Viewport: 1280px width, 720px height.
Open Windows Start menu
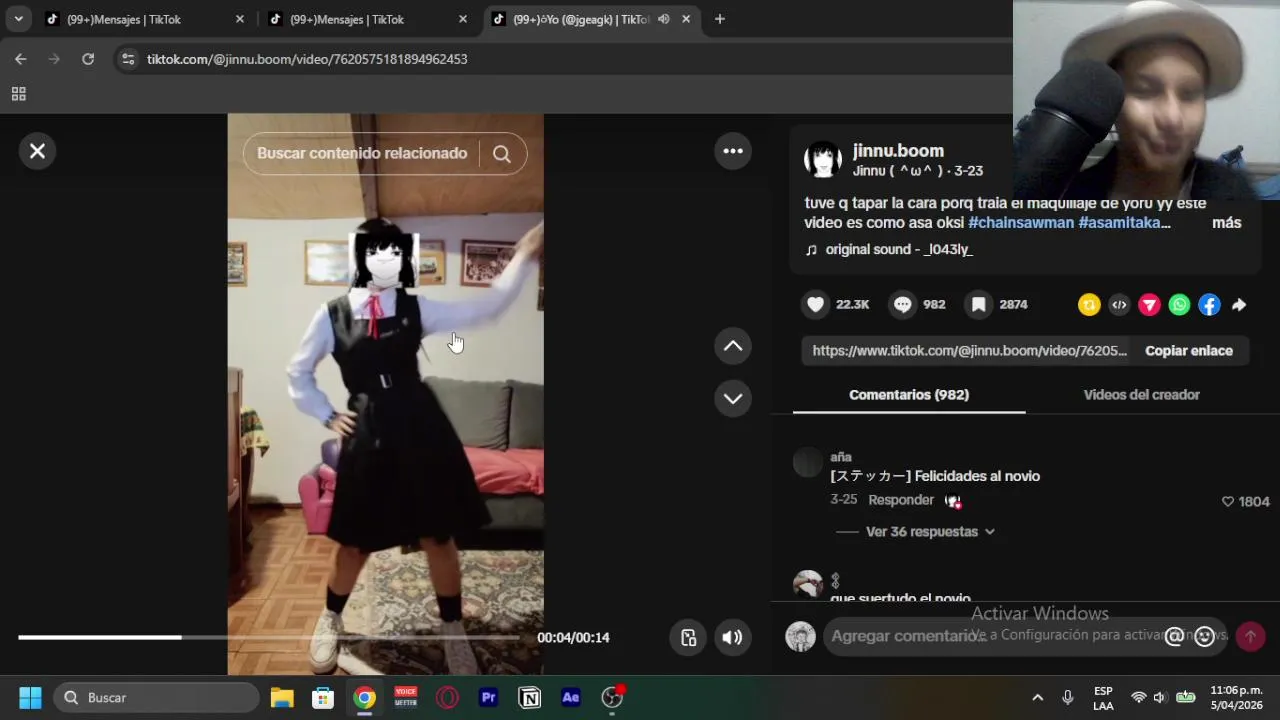coord(30,698)
